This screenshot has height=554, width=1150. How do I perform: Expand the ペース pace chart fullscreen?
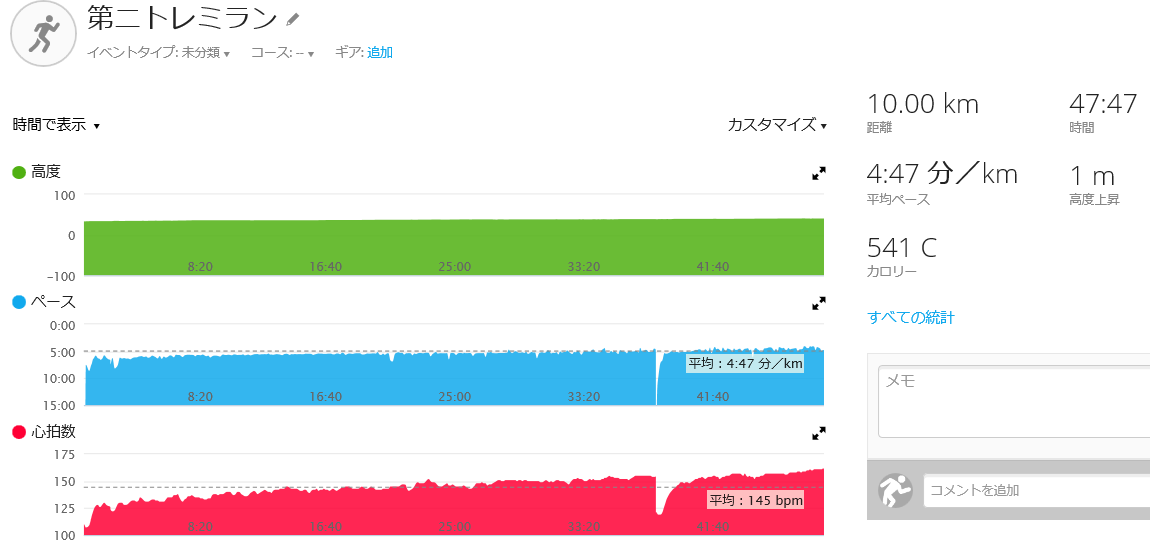coord(818,302)
